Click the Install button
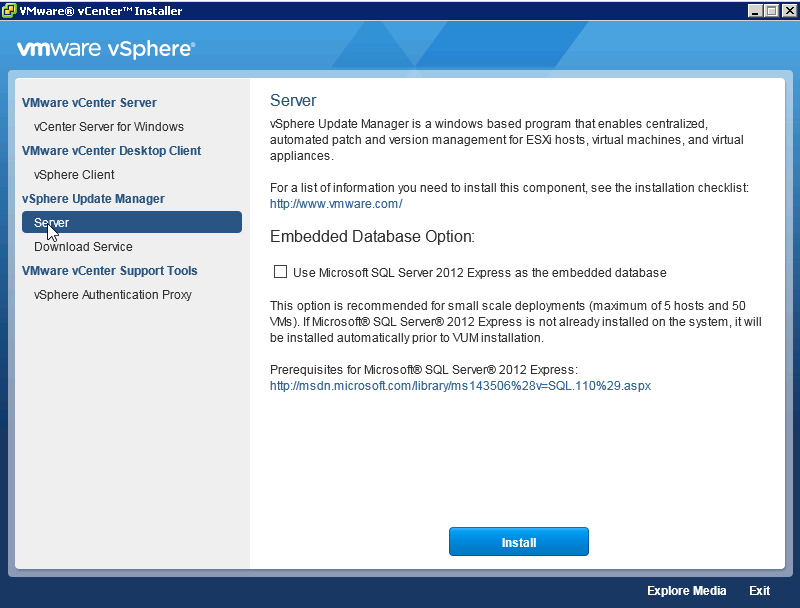Image resolution: width=800 pixels, height=608 pixels. 518,542
